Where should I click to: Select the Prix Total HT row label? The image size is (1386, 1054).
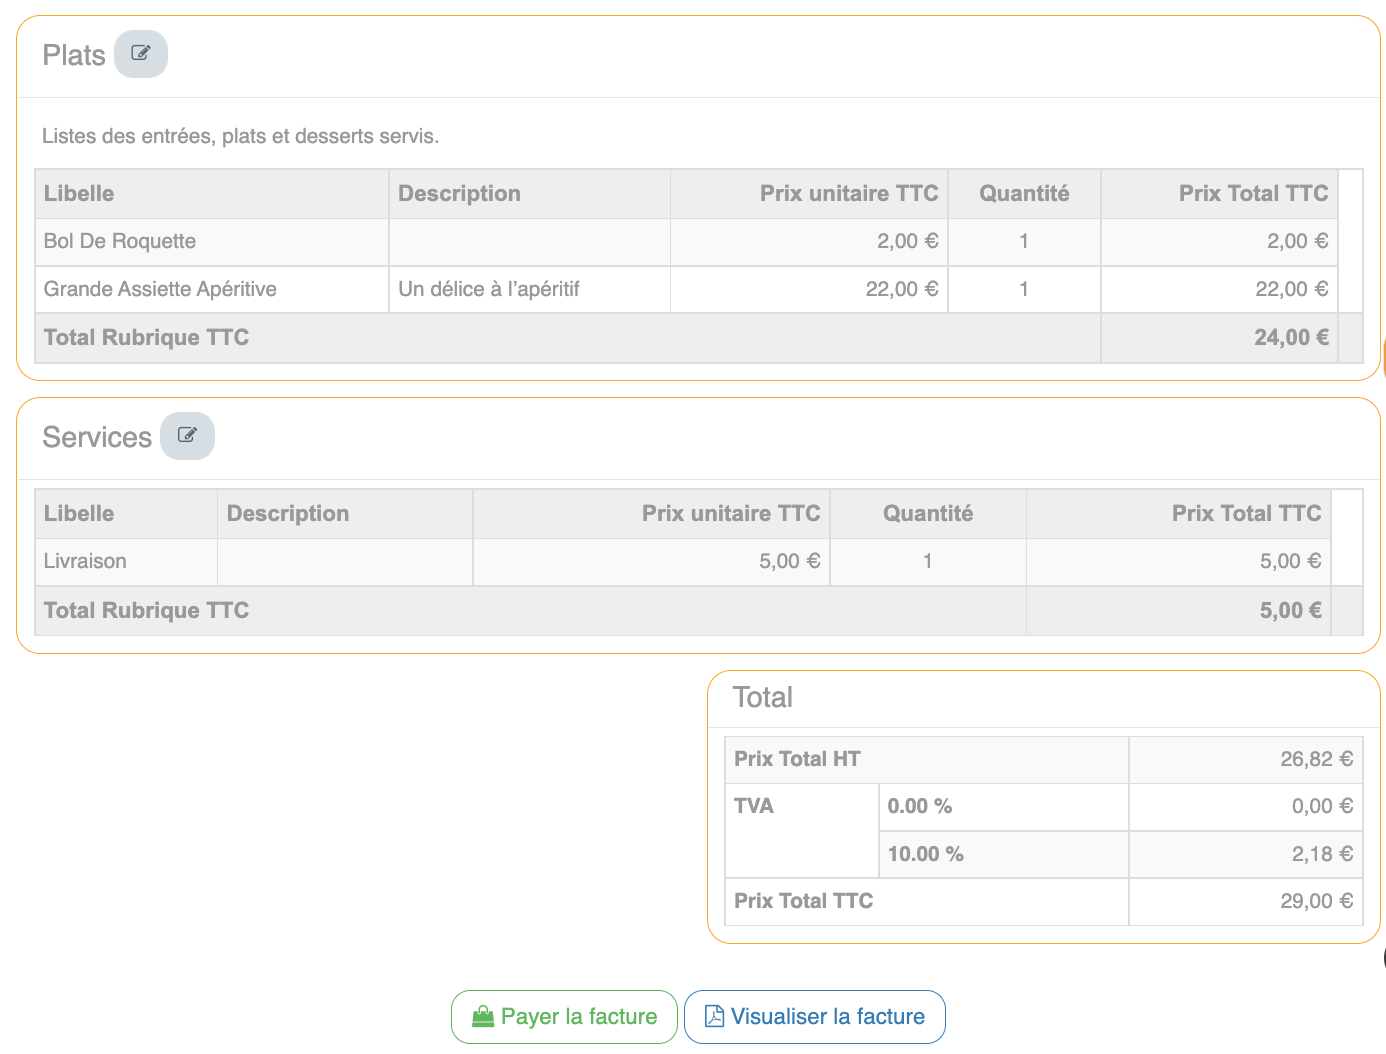(797, 759)
